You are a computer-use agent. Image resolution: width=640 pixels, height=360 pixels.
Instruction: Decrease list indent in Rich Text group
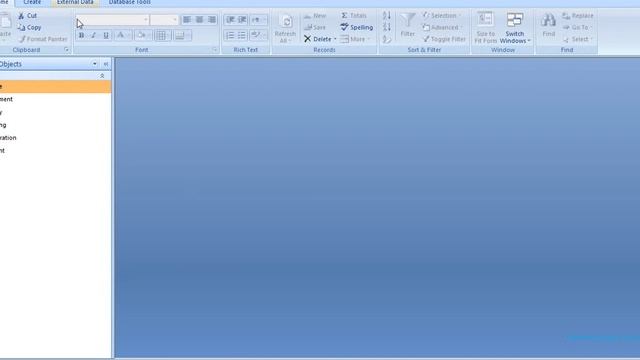click(x=230, y=20)
